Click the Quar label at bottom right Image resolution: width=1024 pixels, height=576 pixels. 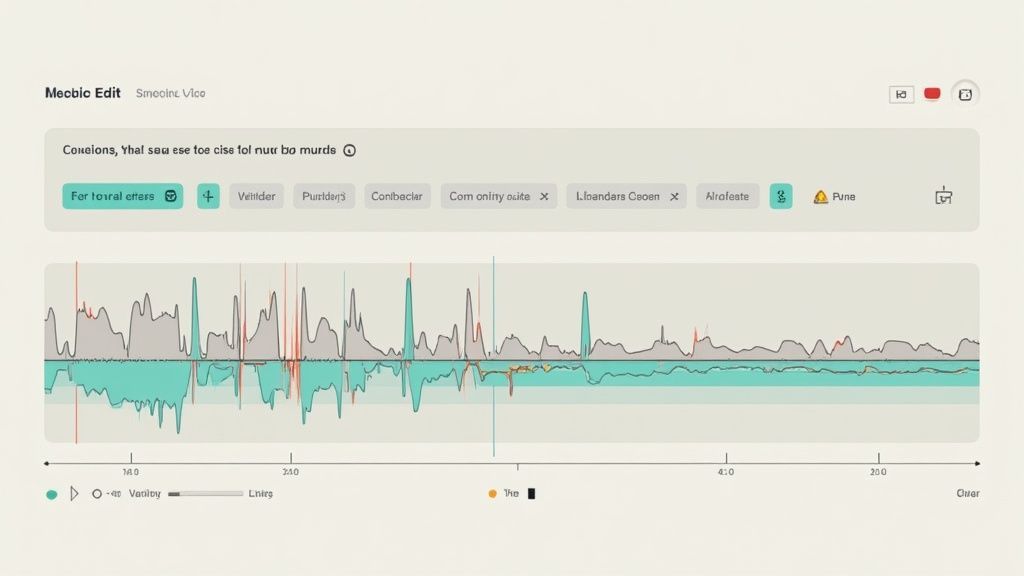(965, 493)
